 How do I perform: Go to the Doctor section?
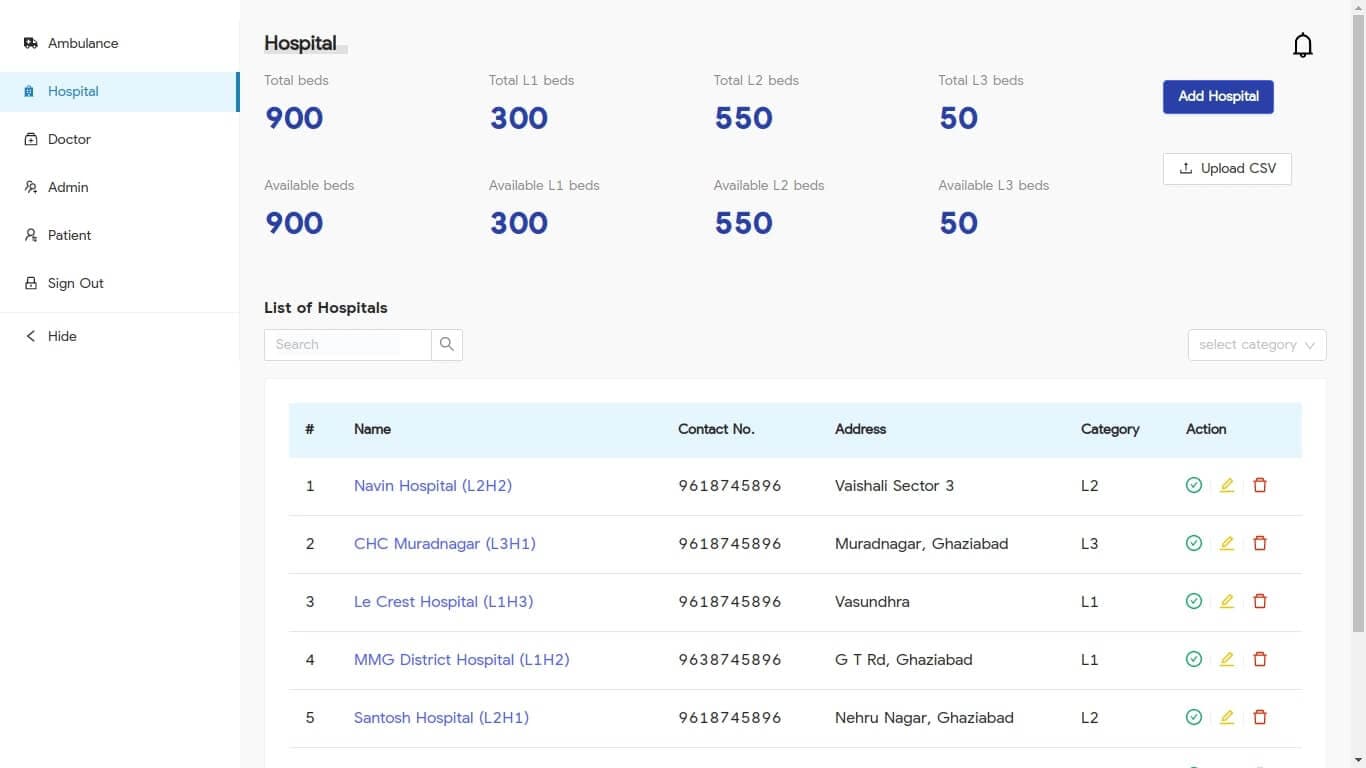[x=119, y=139]
